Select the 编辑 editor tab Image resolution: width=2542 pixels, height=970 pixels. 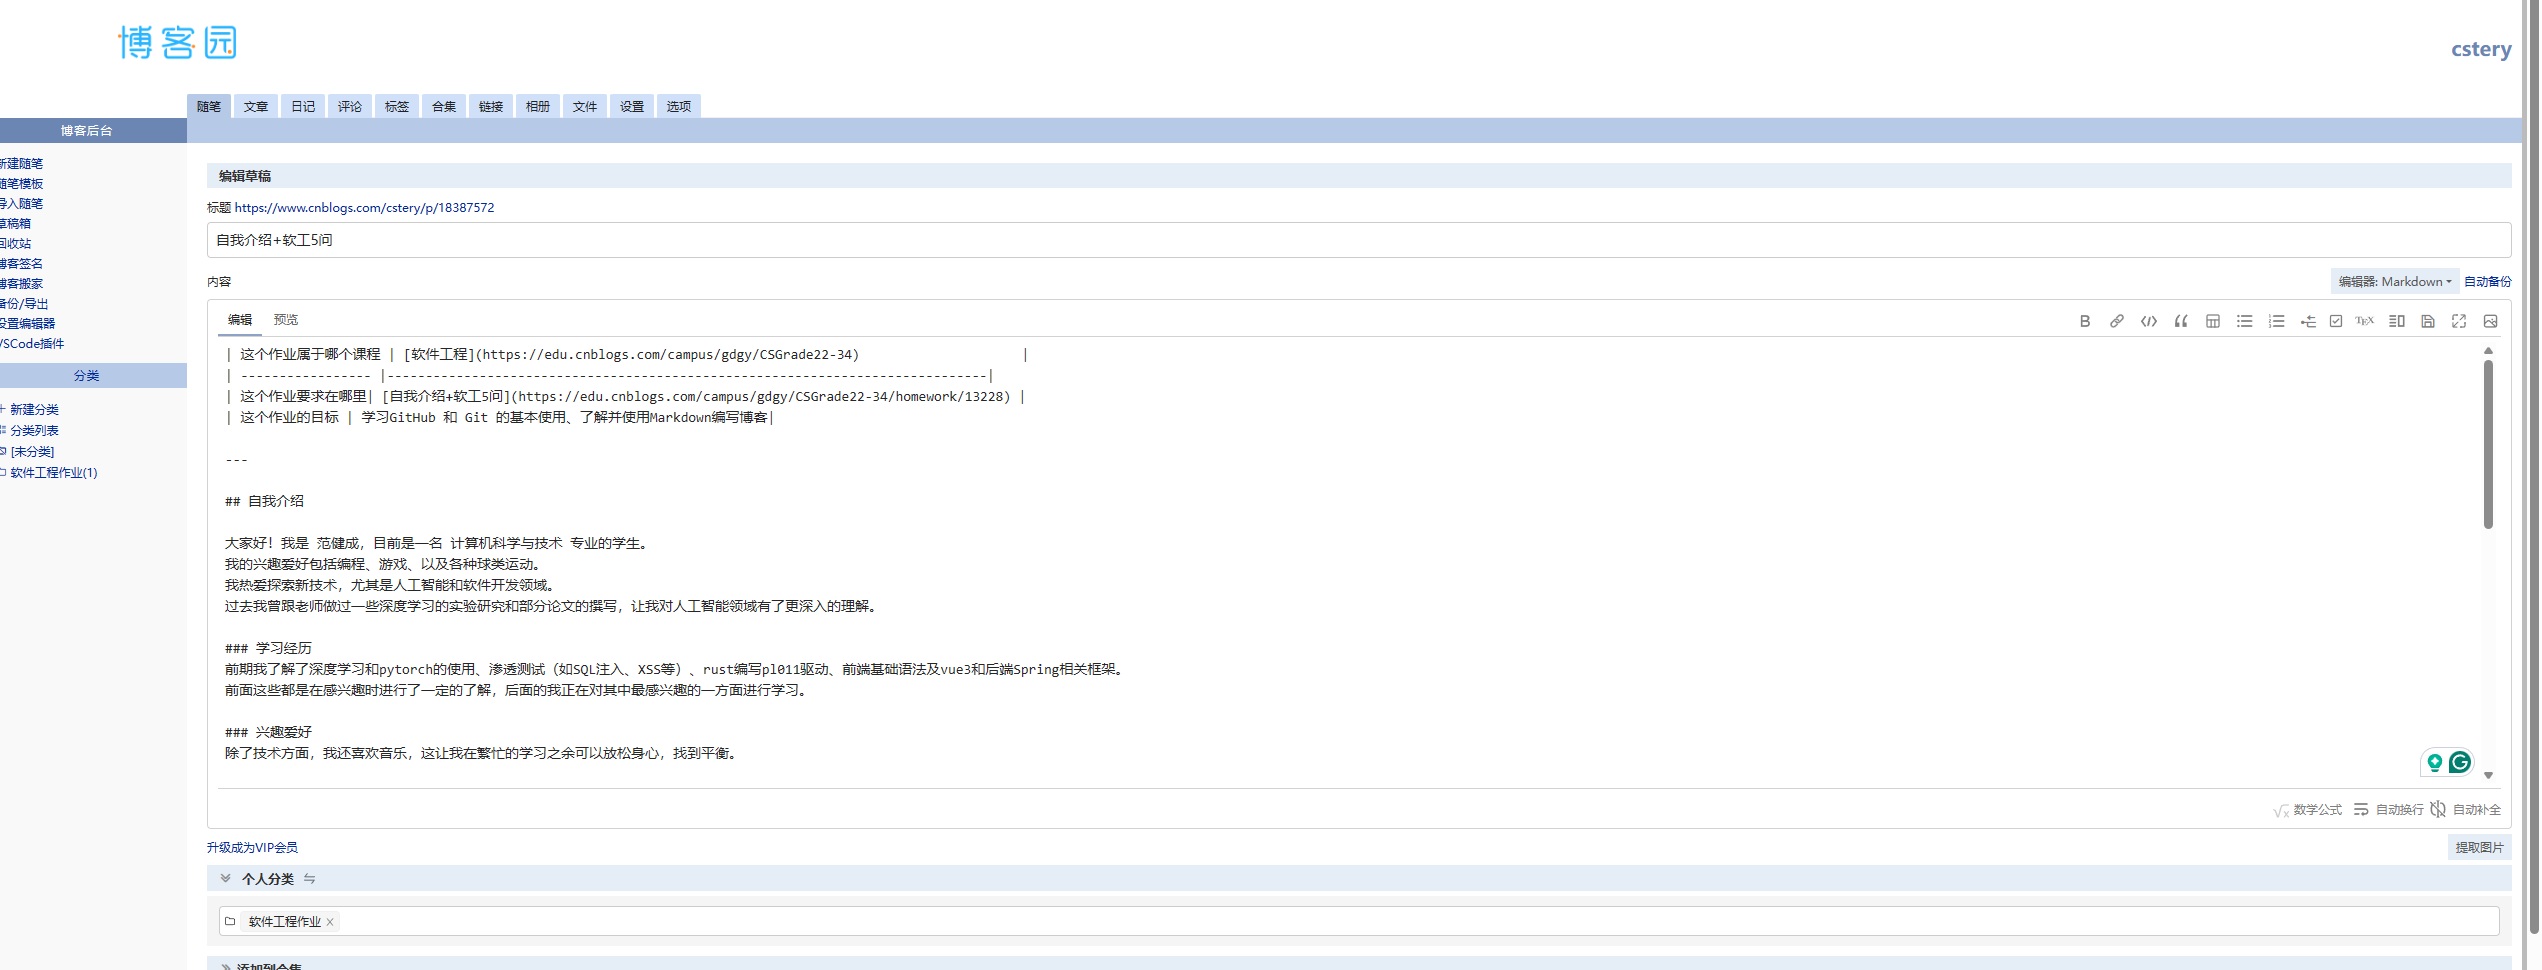(240, 319)
